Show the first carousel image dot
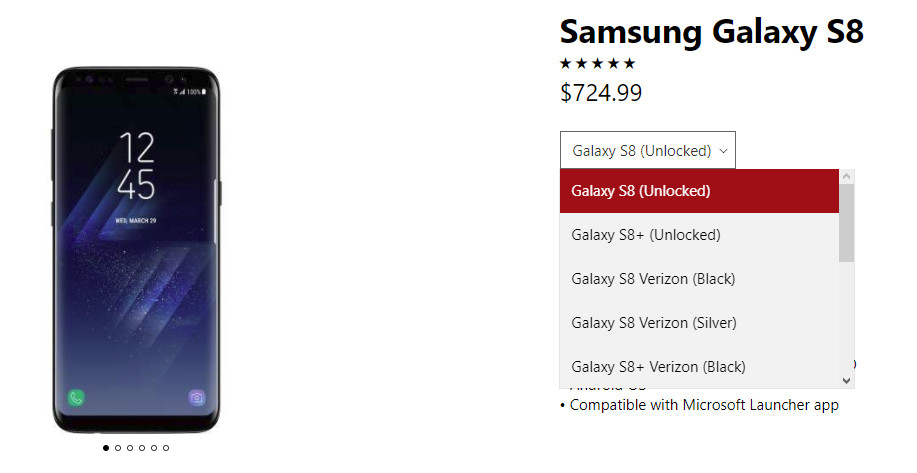Image resolution: width=917 pixels, height=473 pixels. point(106,448)
